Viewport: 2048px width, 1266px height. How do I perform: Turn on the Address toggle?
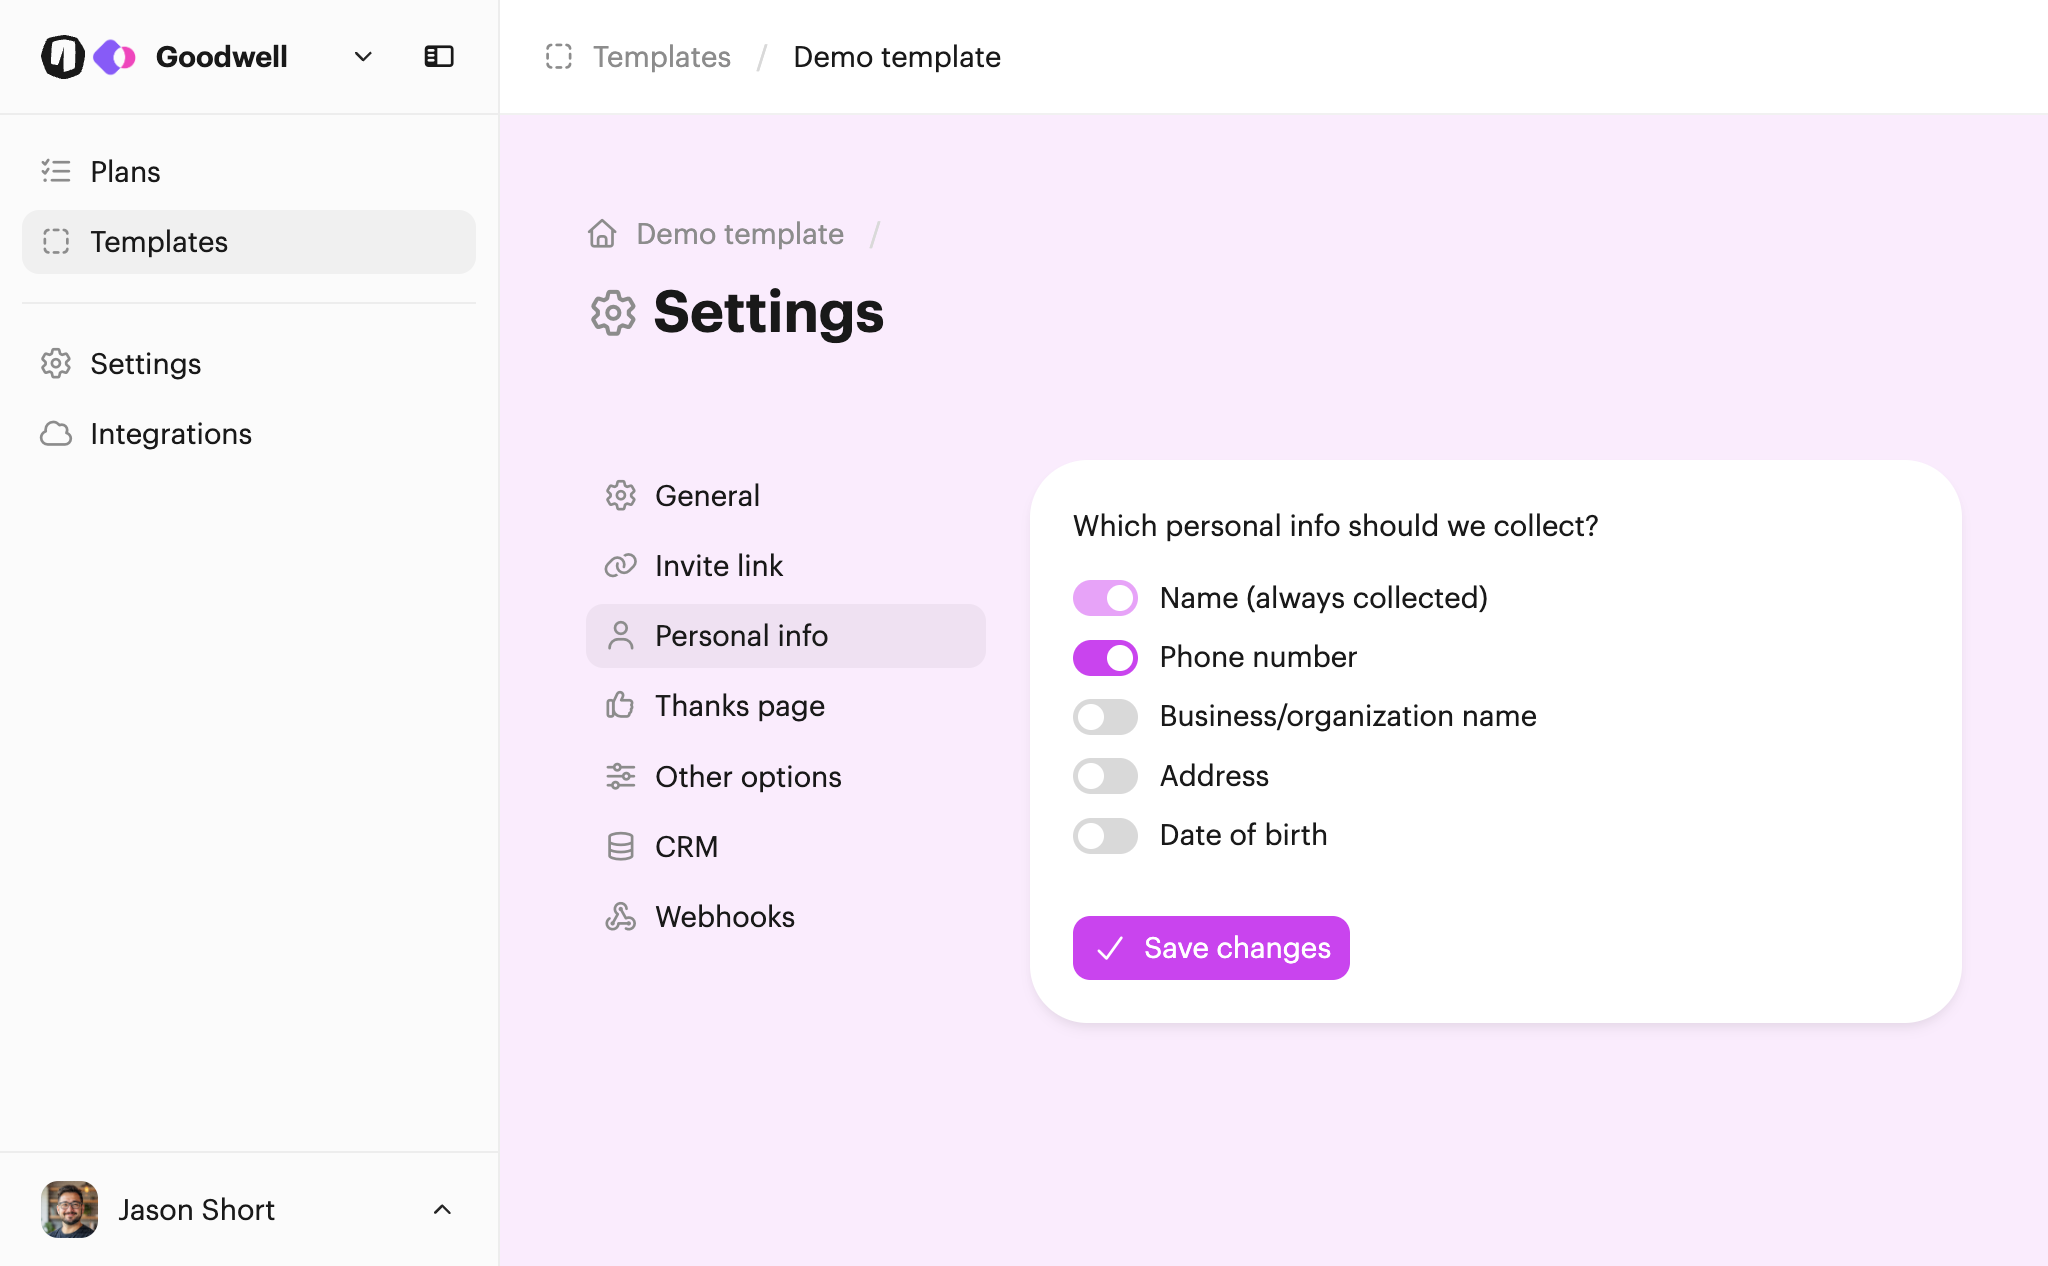click(x=1105, y=776)
